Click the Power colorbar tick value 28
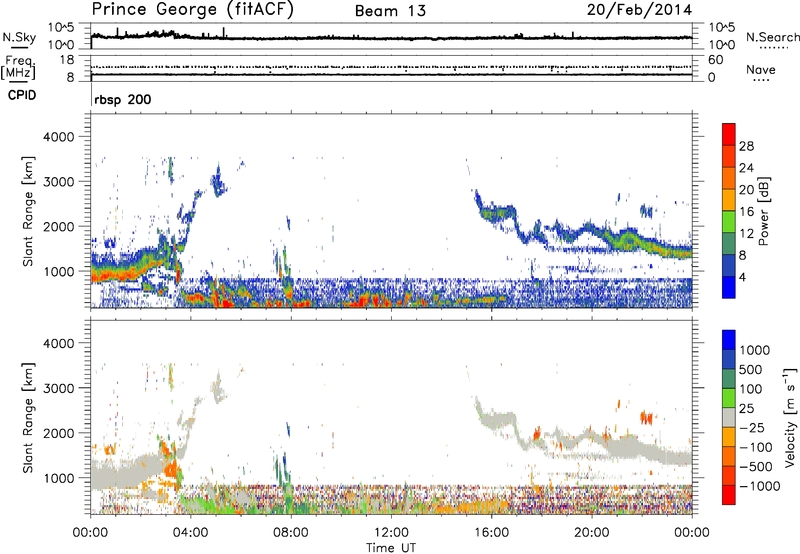800x554 pixels. coord(746,146)
